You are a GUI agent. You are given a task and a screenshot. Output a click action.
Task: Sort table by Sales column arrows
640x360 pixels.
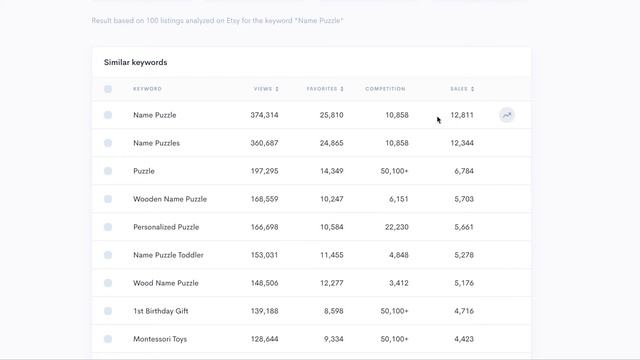[473, 89]
